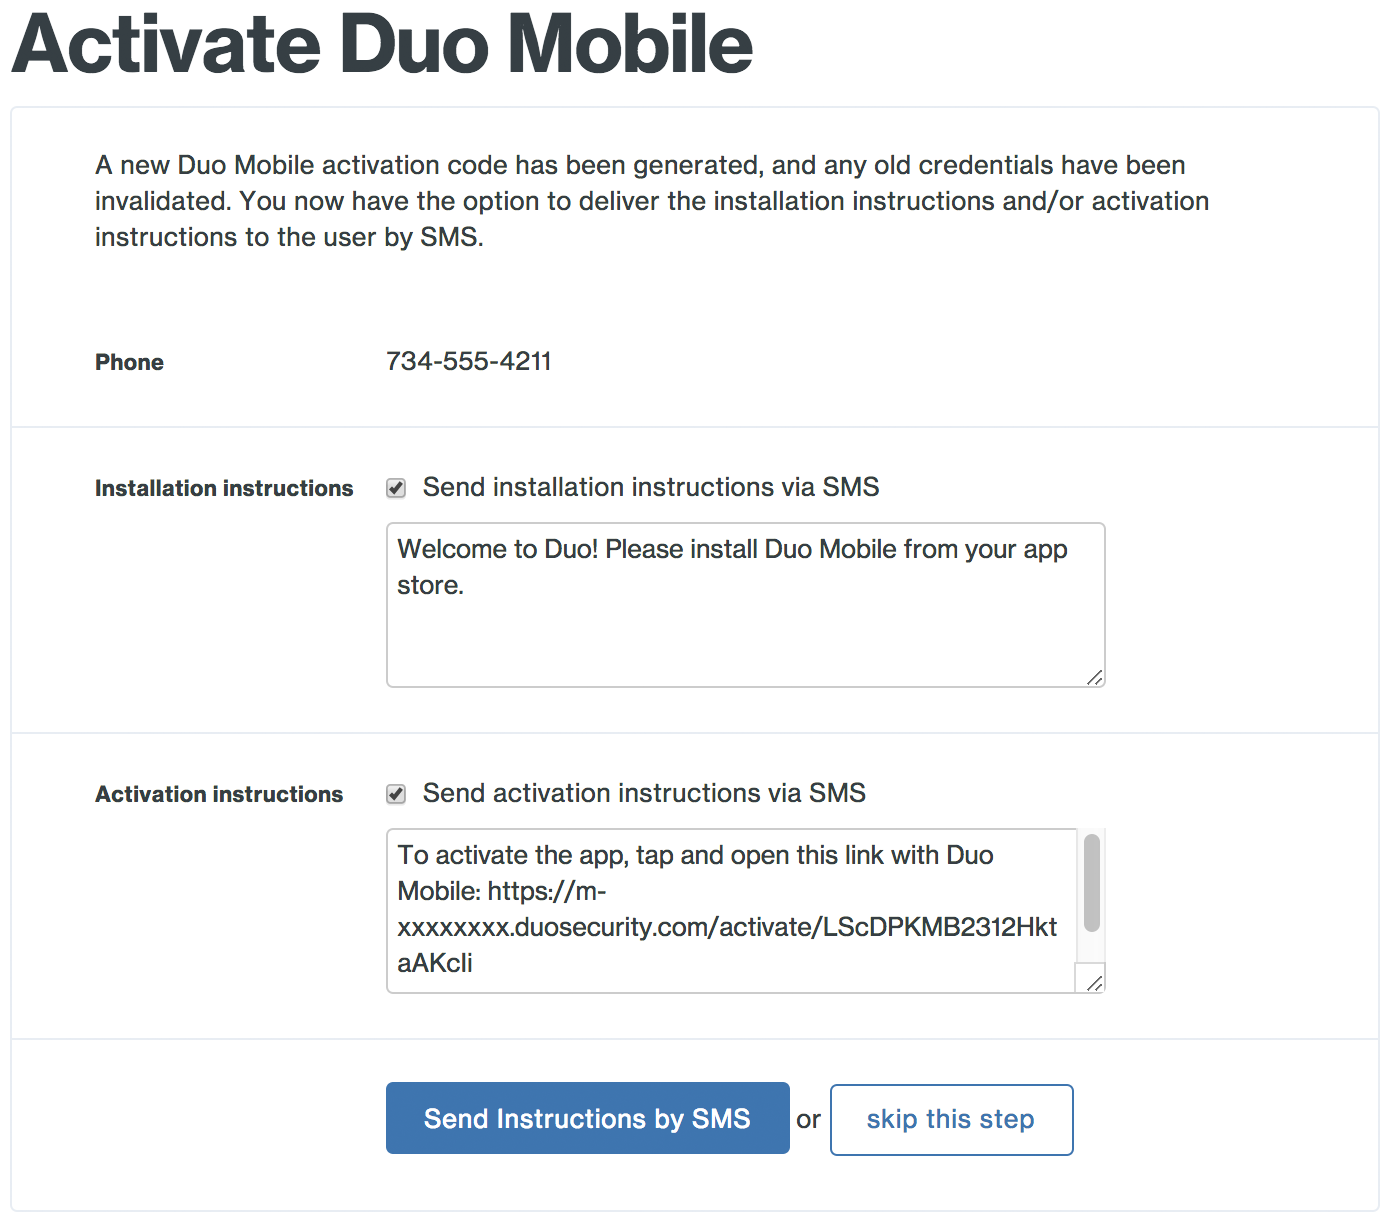Uncheck Send installation instructions via SMS checkbox
1400x1228 pixels.
(396, 488)
